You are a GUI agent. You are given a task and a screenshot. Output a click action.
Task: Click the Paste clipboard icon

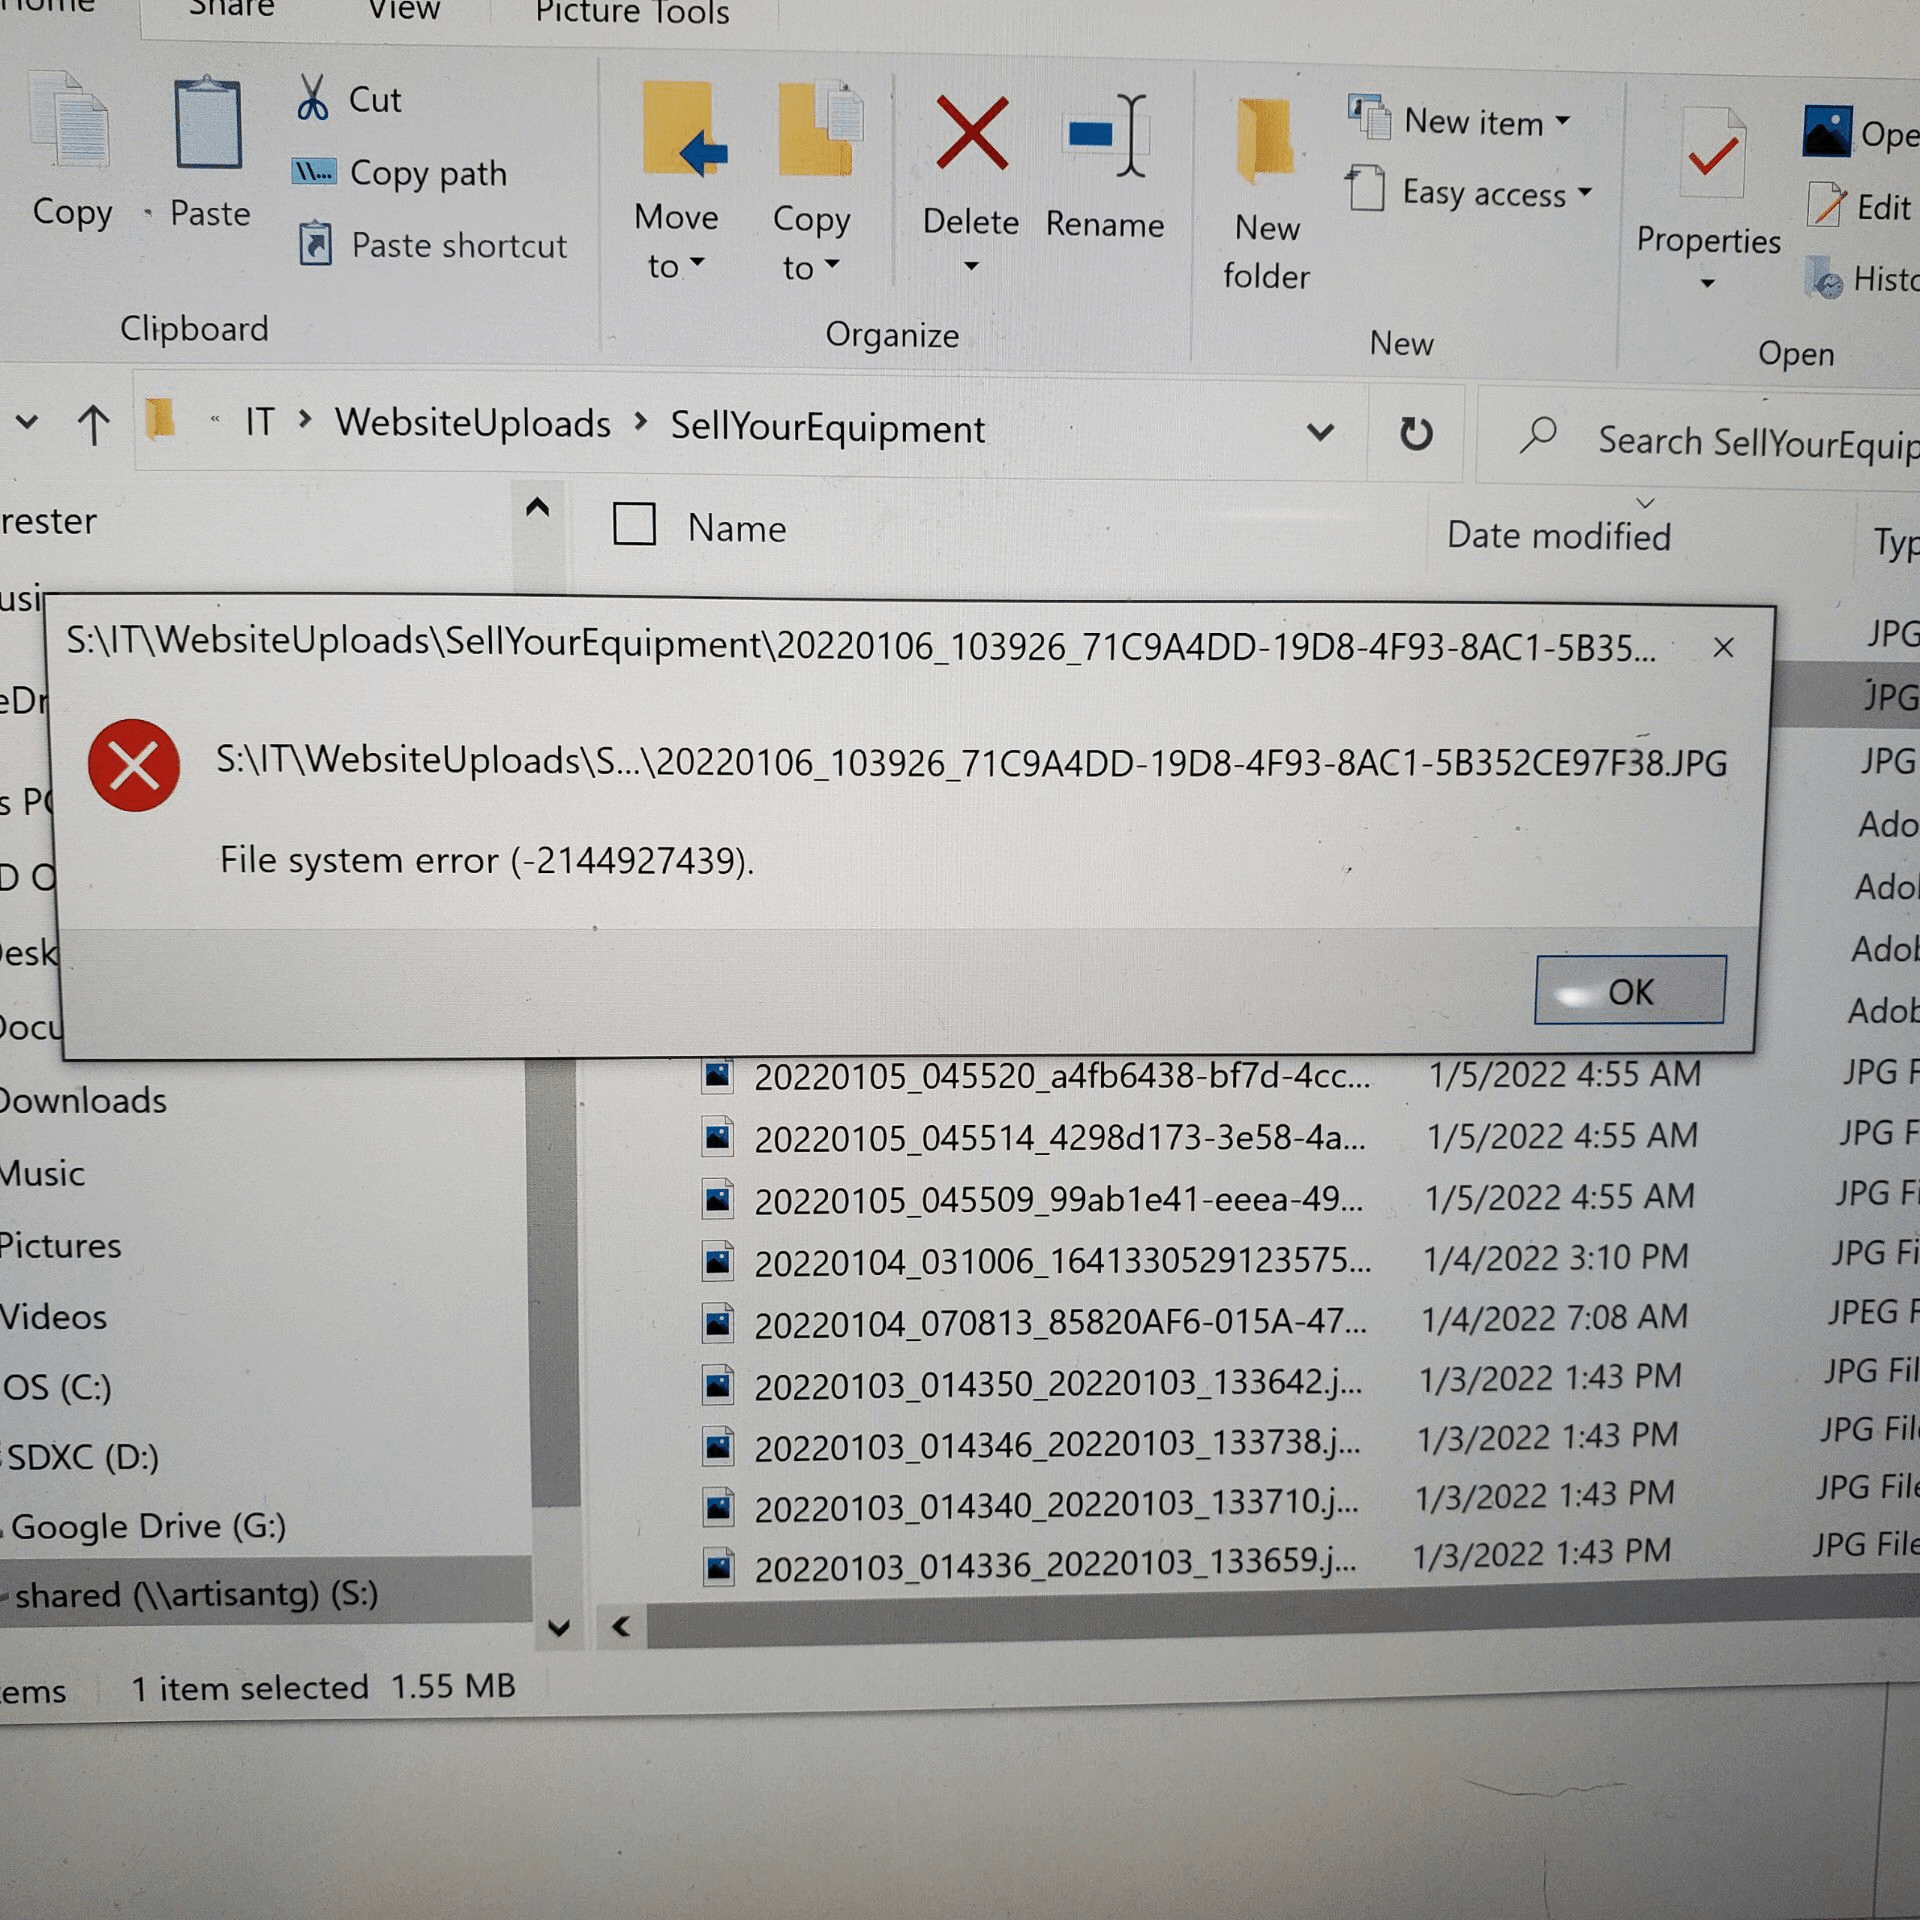coord(208,125)
